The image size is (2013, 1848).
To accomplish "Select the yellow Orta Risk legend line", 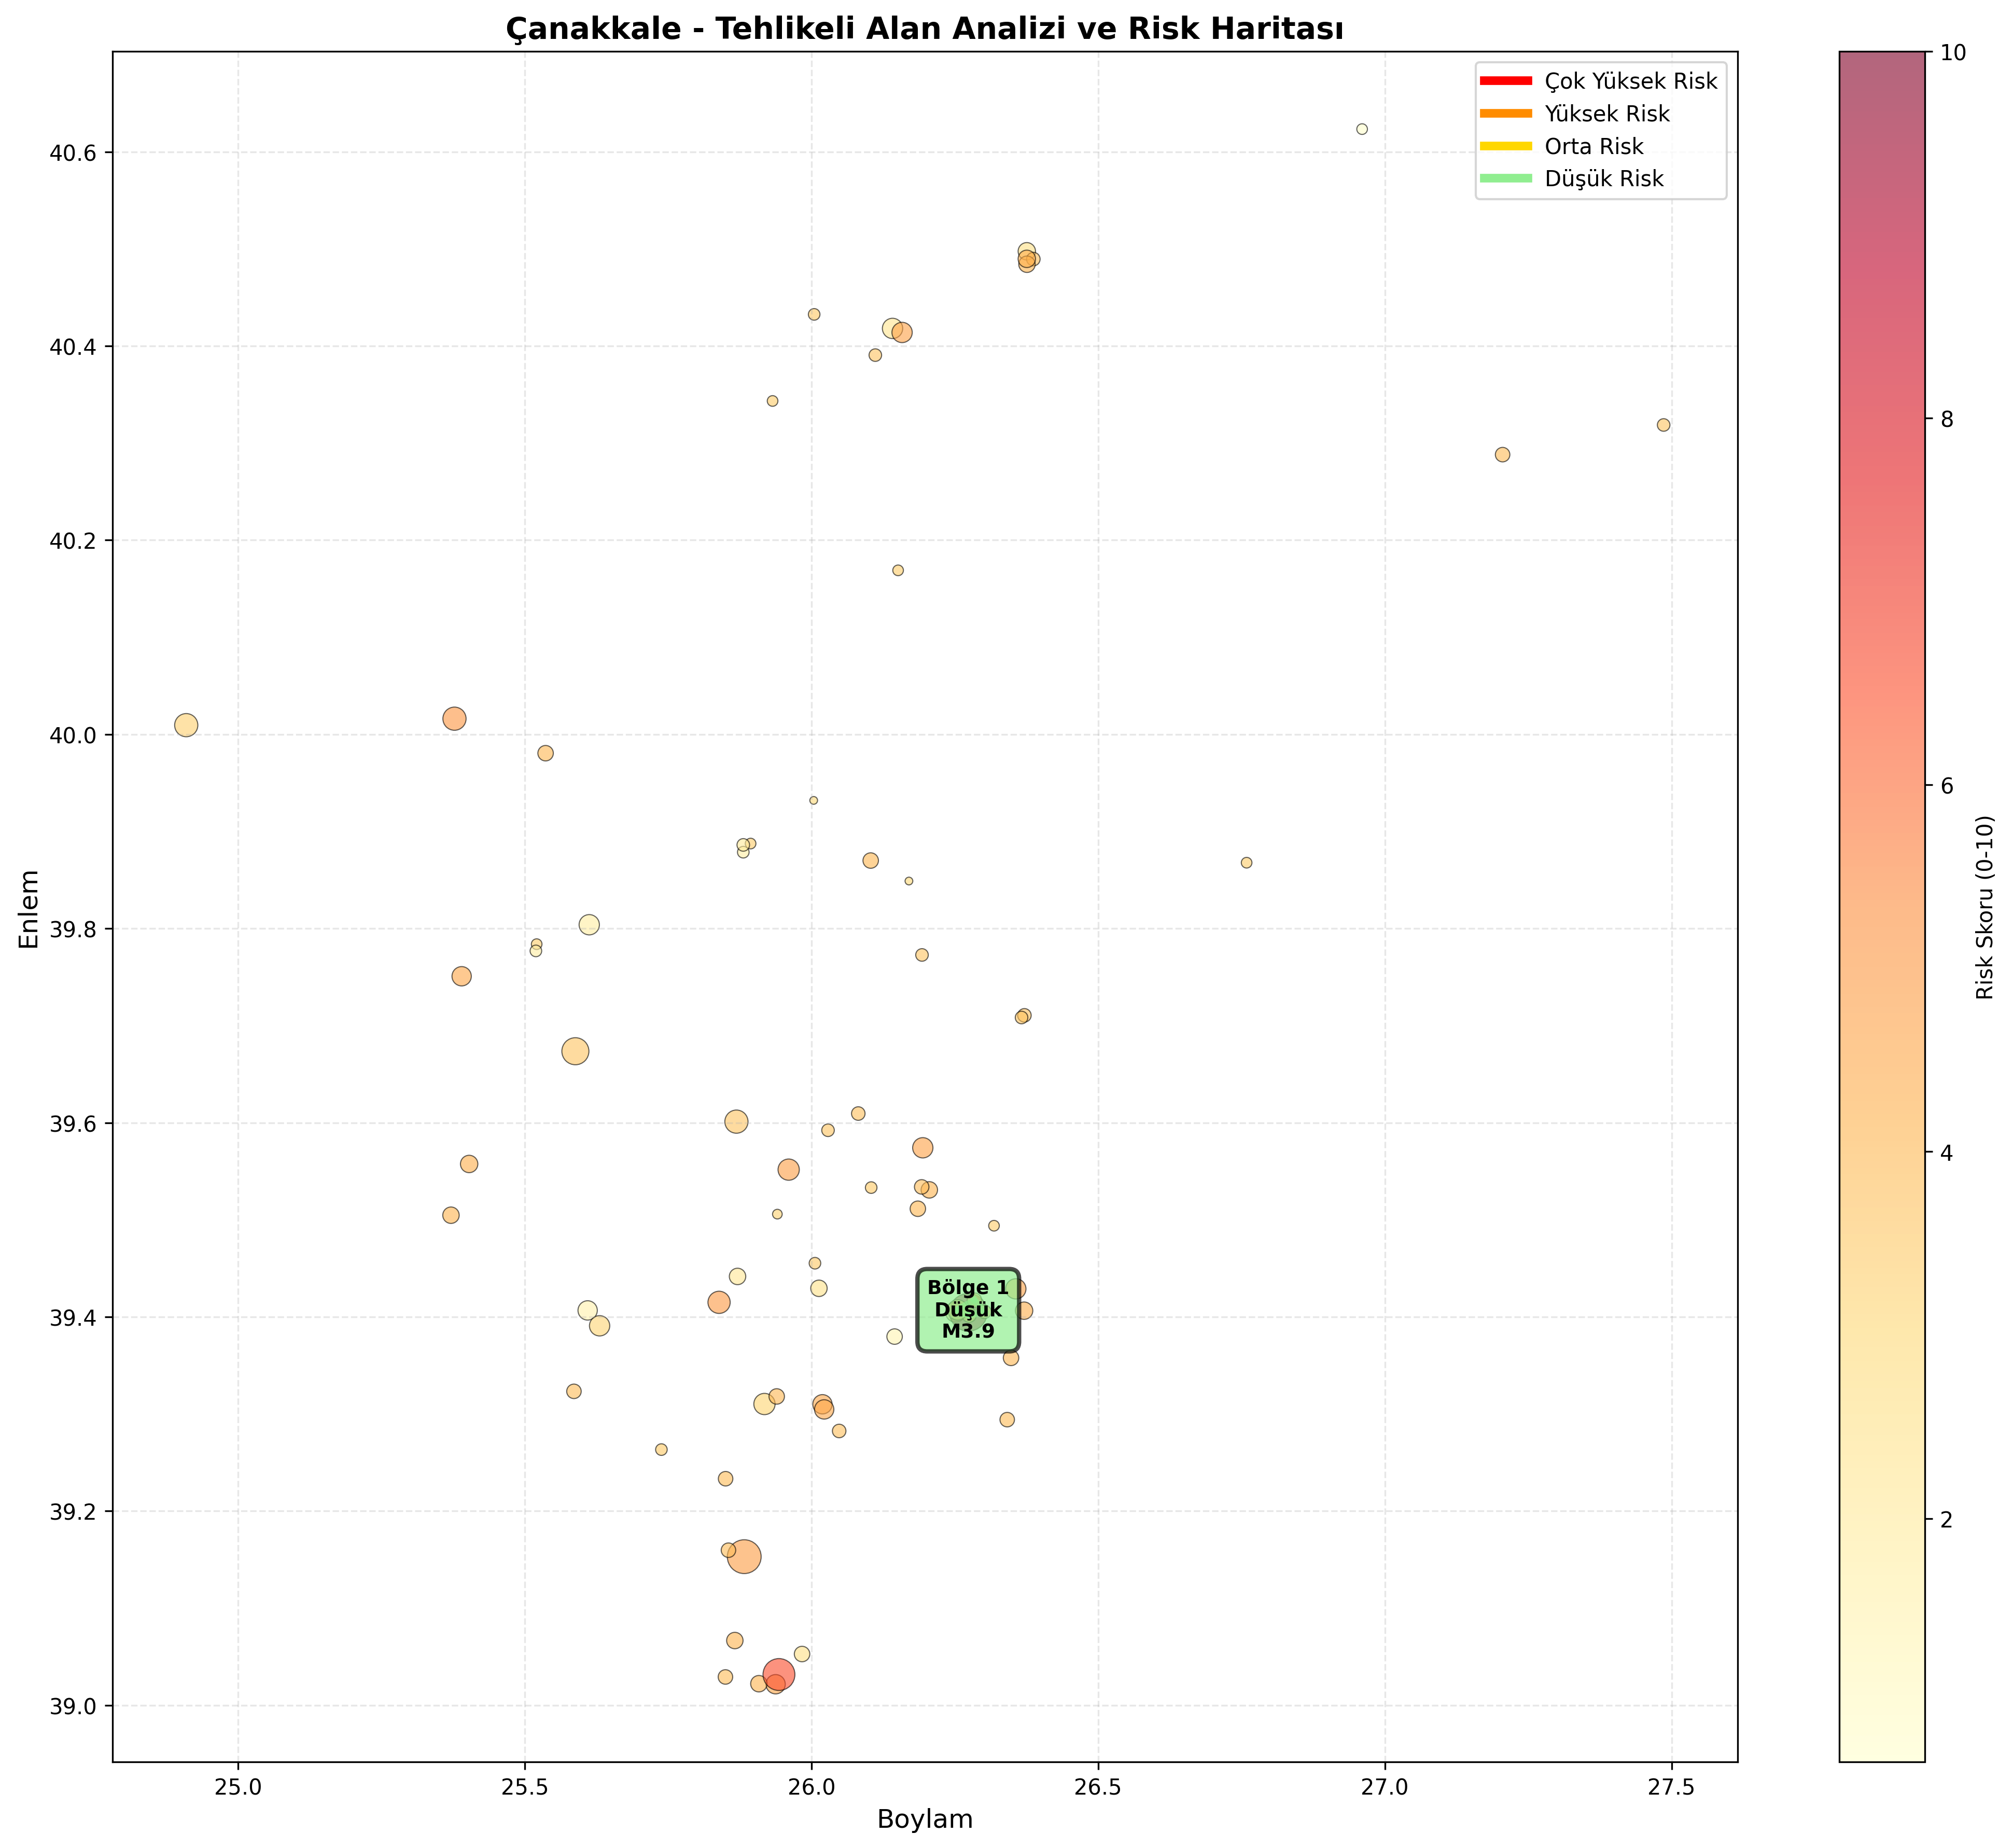I will [x=1505, y=146].
